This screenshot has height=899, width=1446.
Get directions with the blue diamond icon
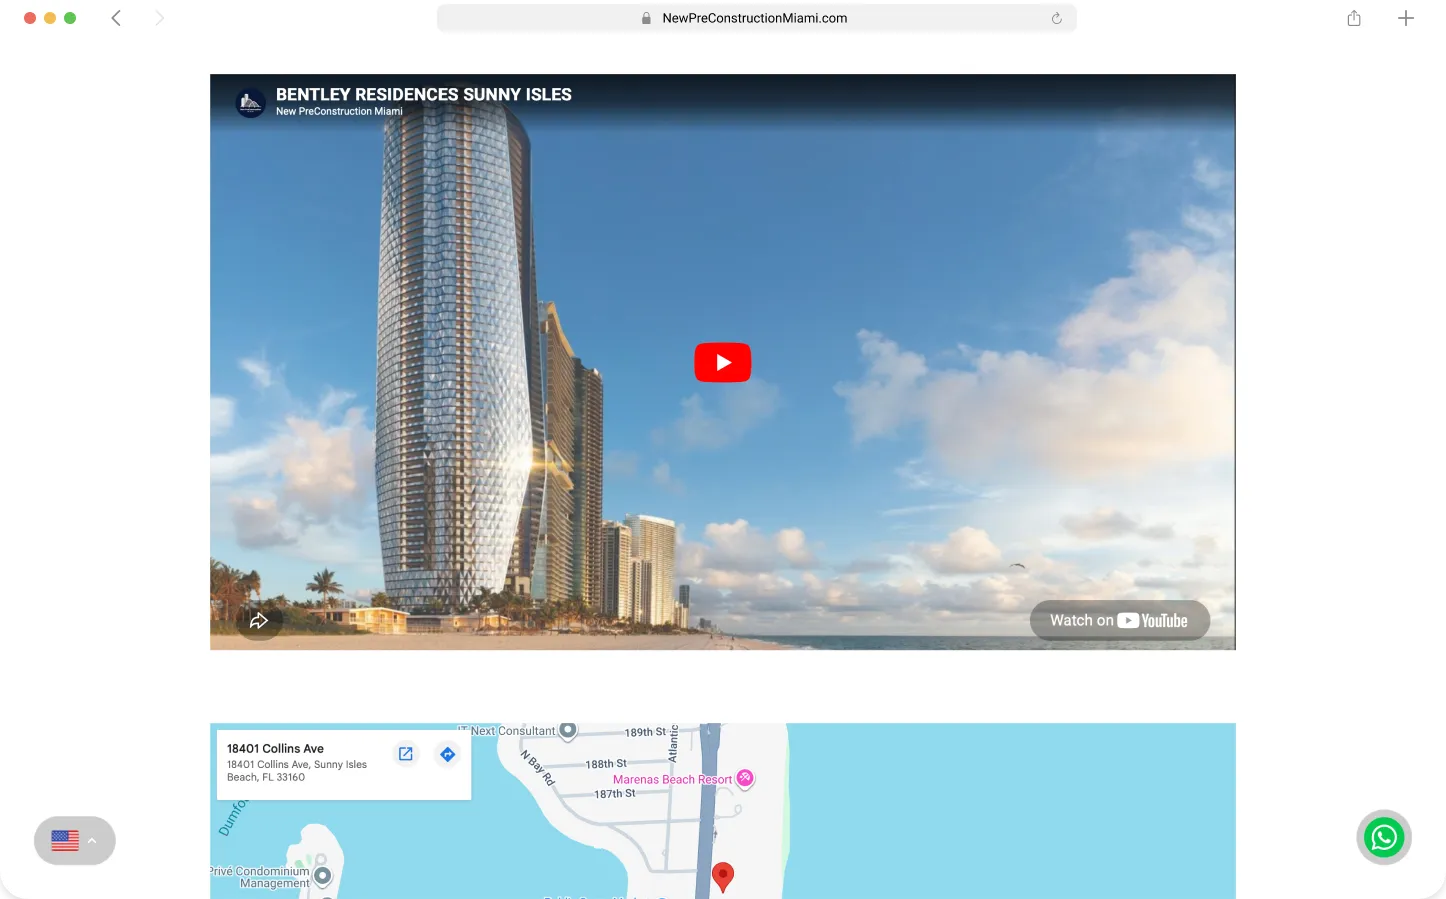coord(448,754)
